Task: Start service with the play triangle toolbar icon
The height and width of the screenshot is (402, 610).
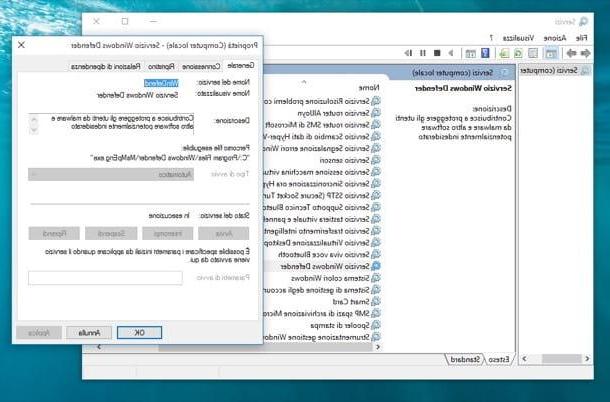Action: click(x=451, y=53)
